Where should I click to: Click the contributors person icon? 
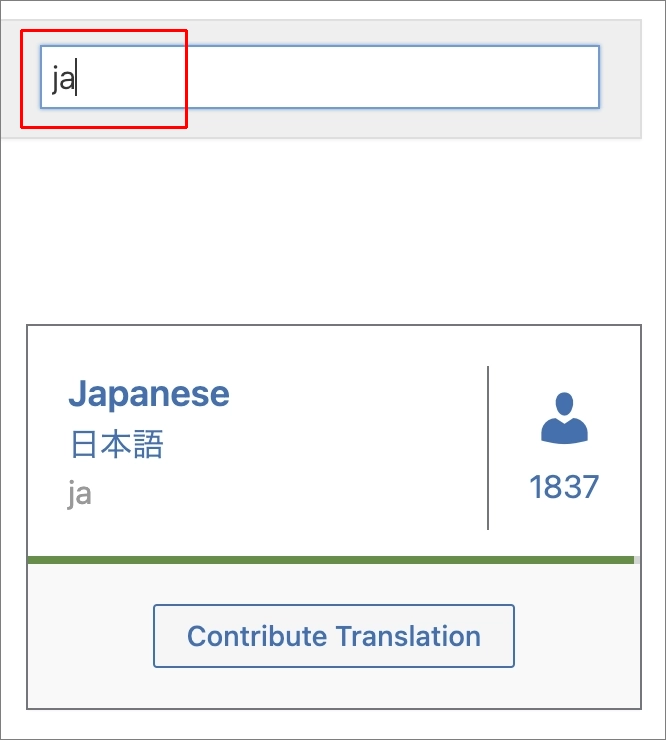564,418
